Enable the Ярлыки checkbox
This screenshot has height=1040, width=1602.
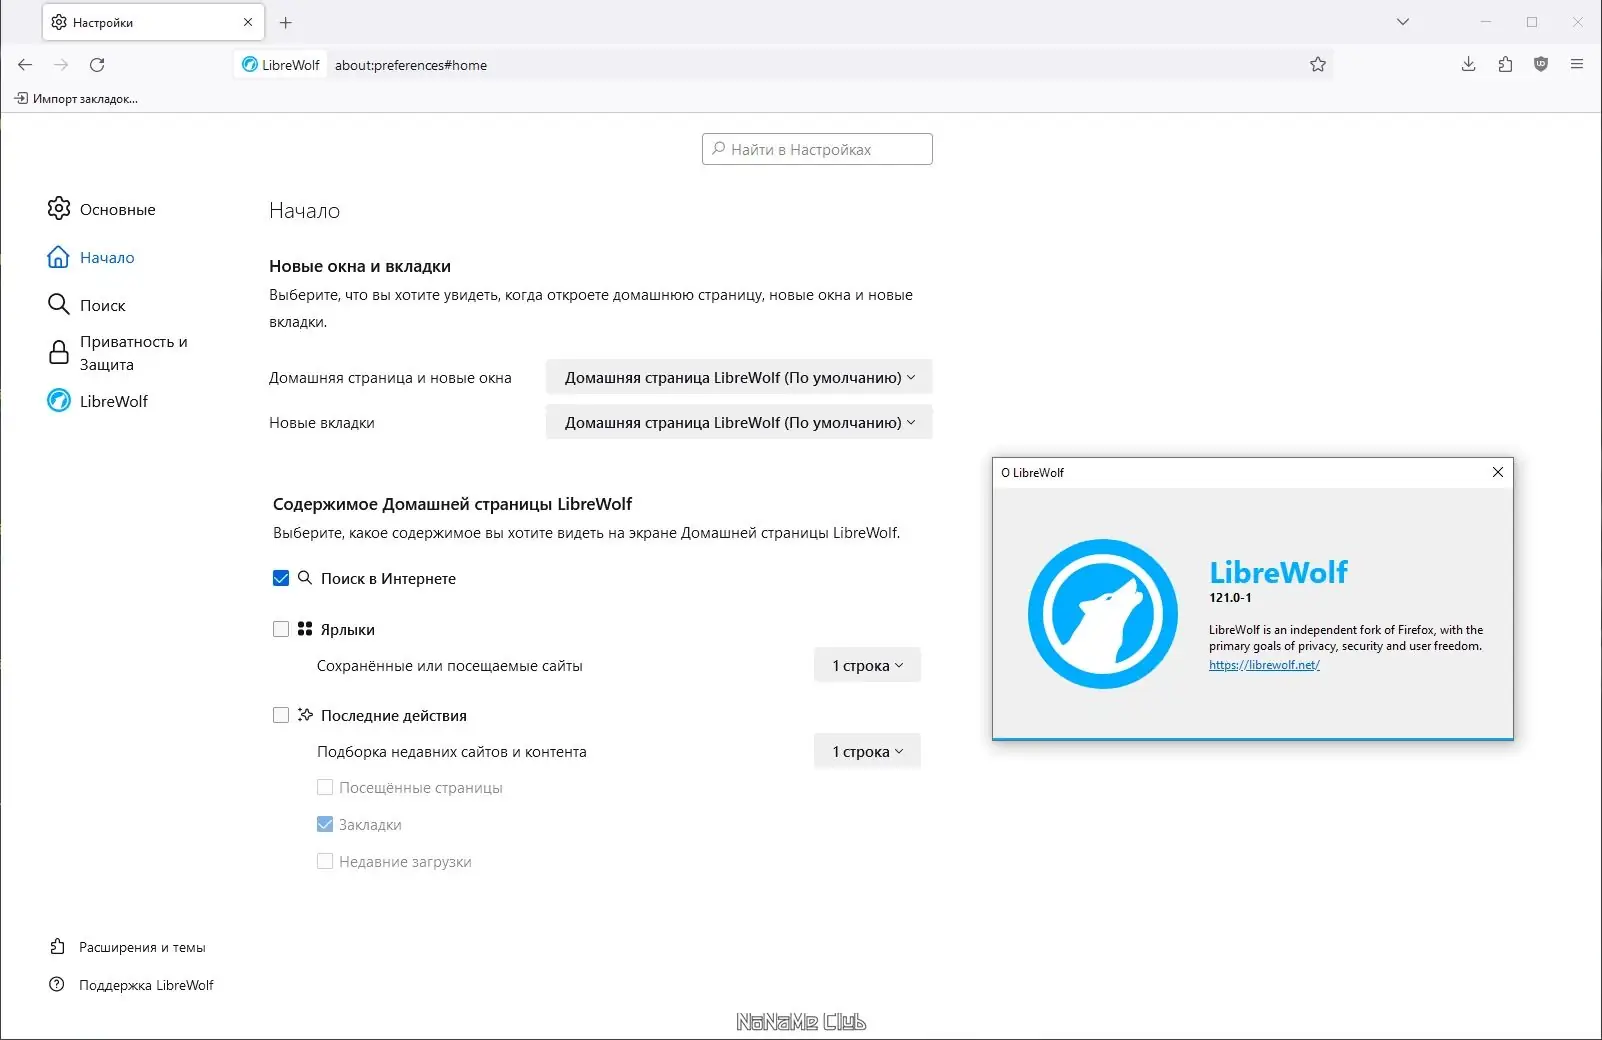coord(281,629)
